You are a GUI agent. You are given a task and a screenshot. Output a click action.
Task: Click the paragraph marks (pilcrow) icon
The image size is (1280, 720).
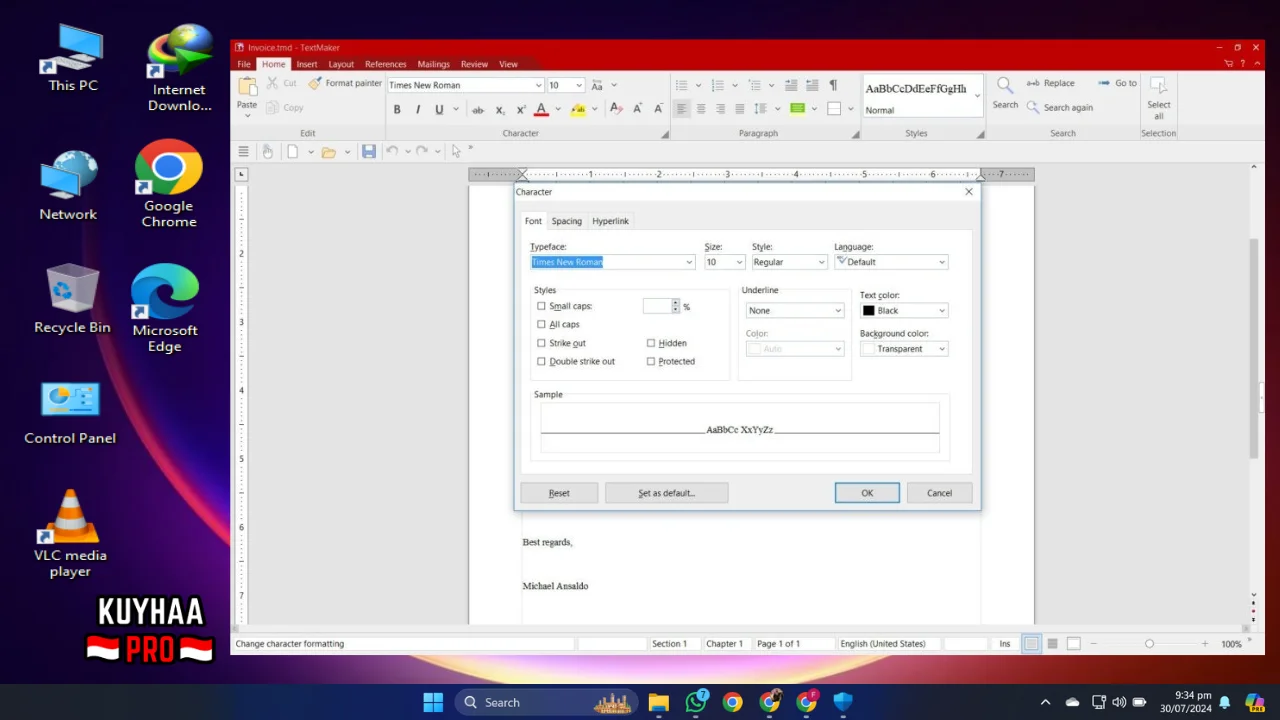(833, 85)
